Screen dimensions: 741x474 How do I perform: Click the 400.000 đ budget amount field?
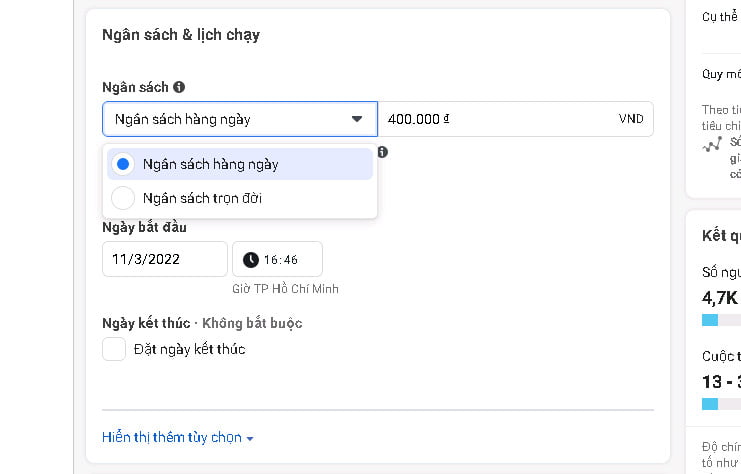coord(516,119)
